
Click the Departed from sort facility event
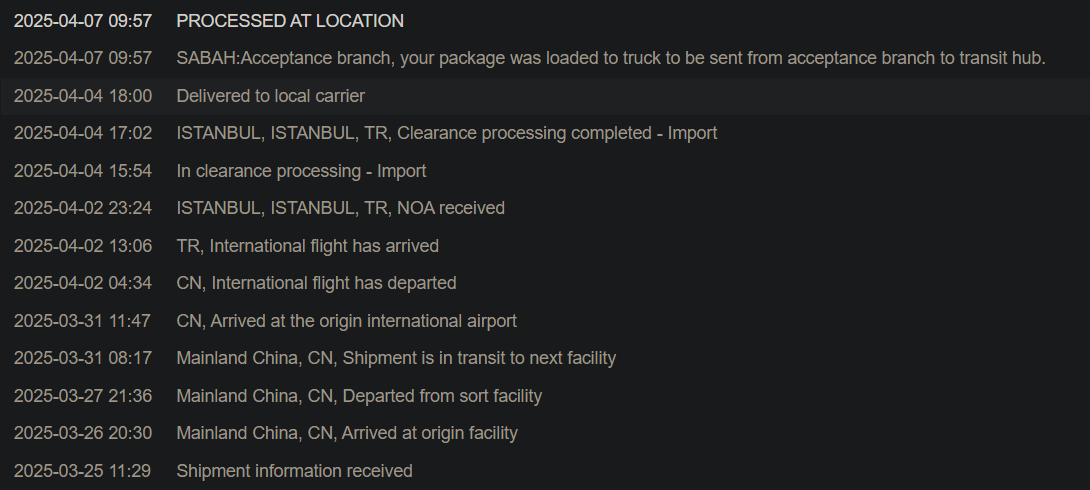(x=359, y=396)
